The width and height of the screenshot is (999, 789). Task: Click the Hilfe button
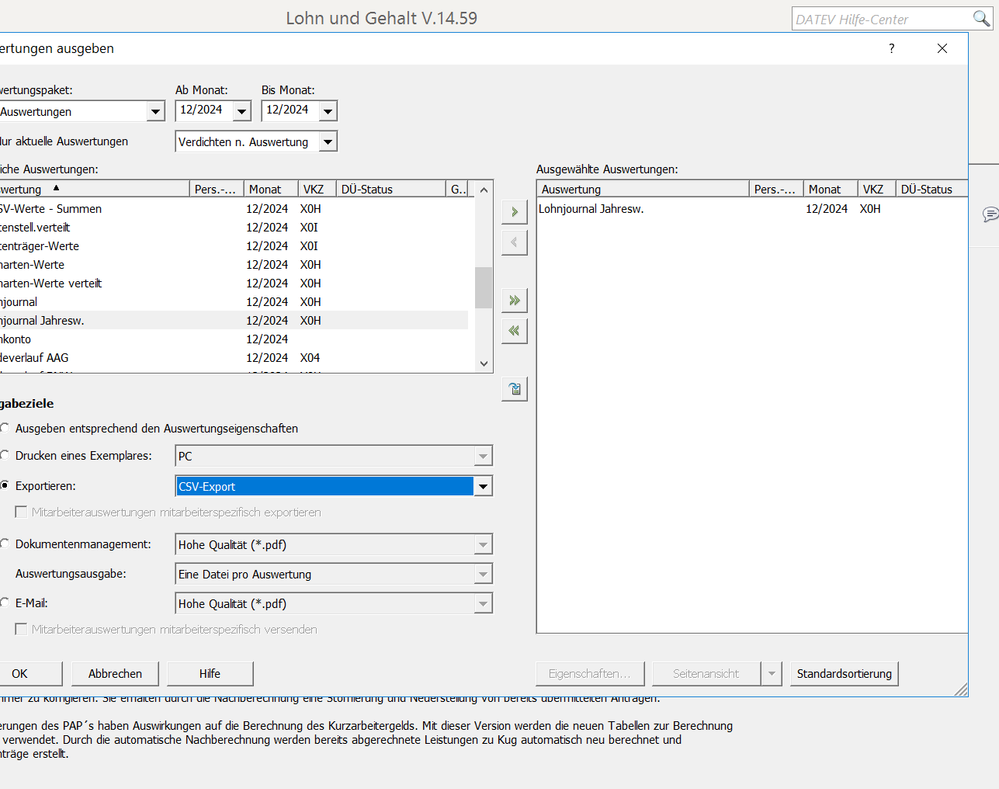[210, 674]
